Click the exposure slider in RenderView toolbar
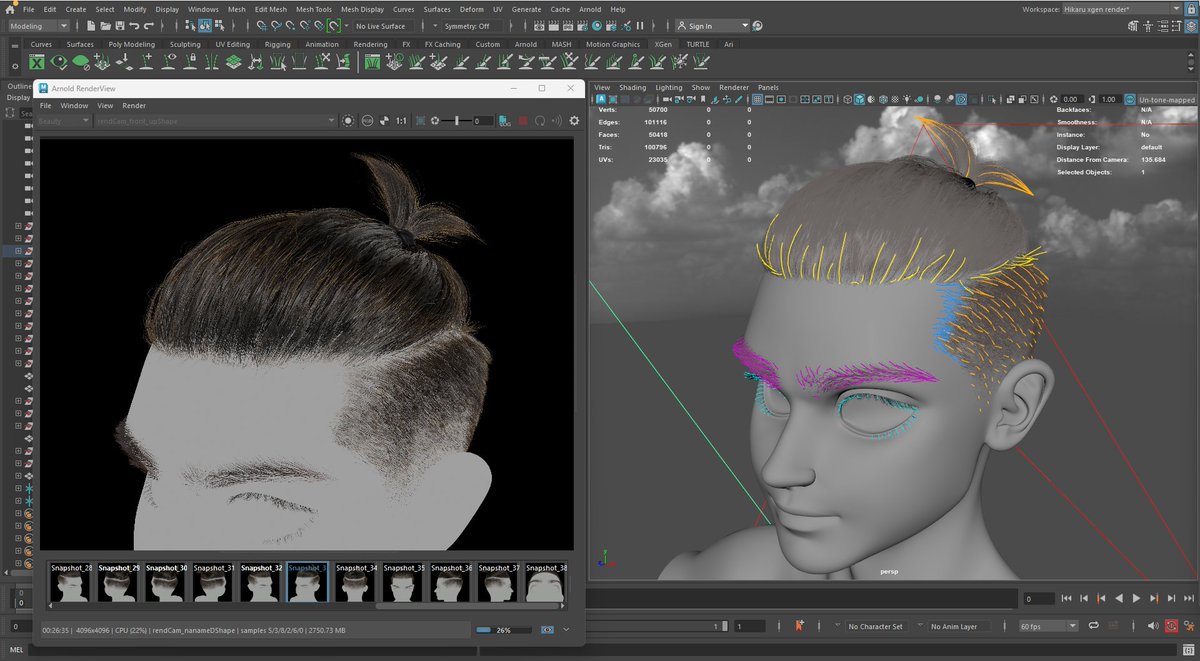 pyautogui.click(x=456, y=121)
